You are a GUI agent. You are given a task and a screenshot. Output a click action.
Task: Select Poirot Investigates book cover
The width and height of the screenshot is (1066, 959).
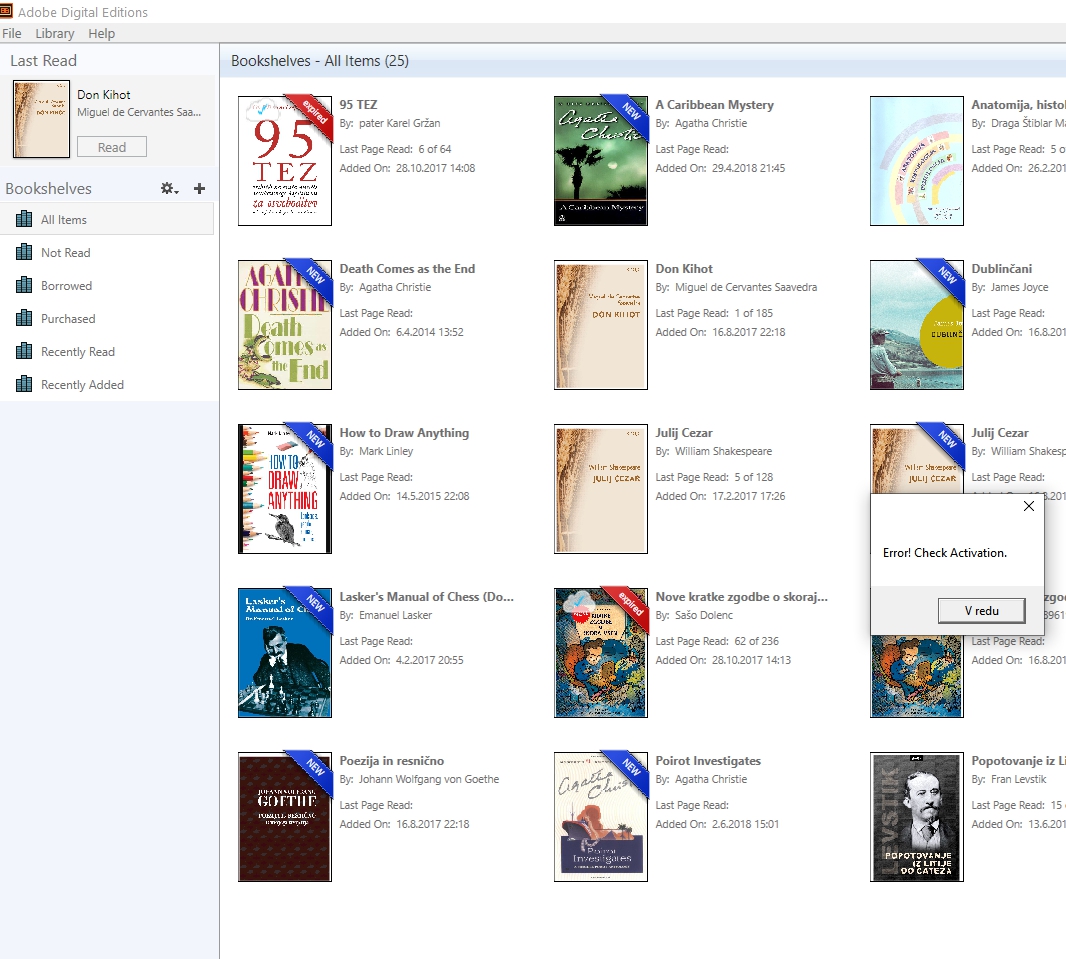(x=600, y=816)
